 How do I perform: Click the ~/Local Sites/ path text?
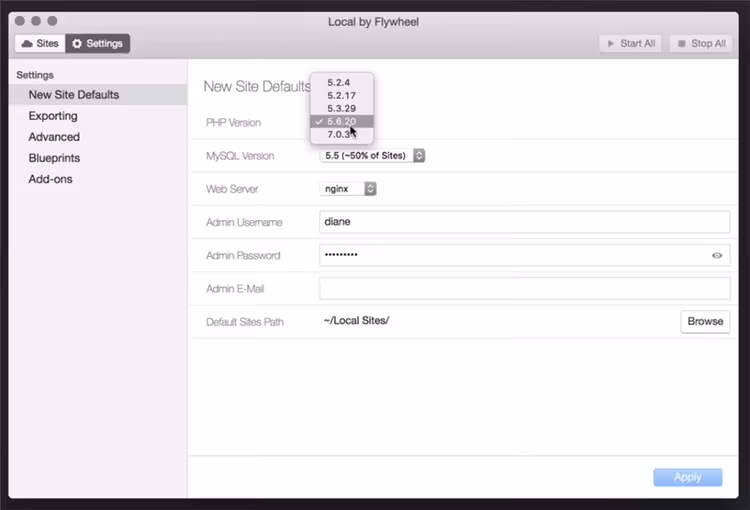pyautogui.click(x=356, y=321)
